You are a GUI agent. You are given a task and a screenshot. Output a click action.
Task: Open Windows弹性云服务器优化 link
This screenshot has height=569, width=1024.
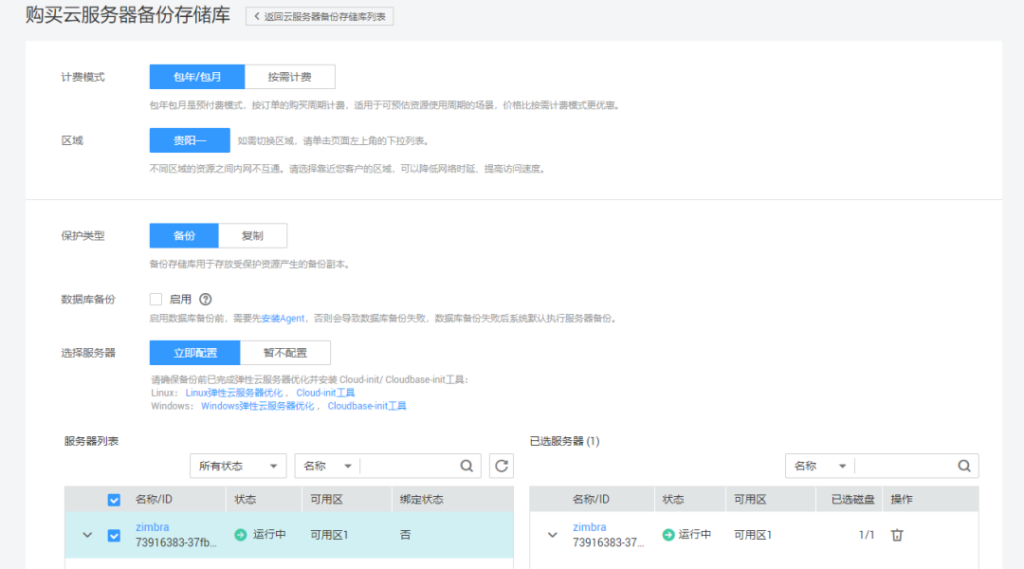pos(257,406)
